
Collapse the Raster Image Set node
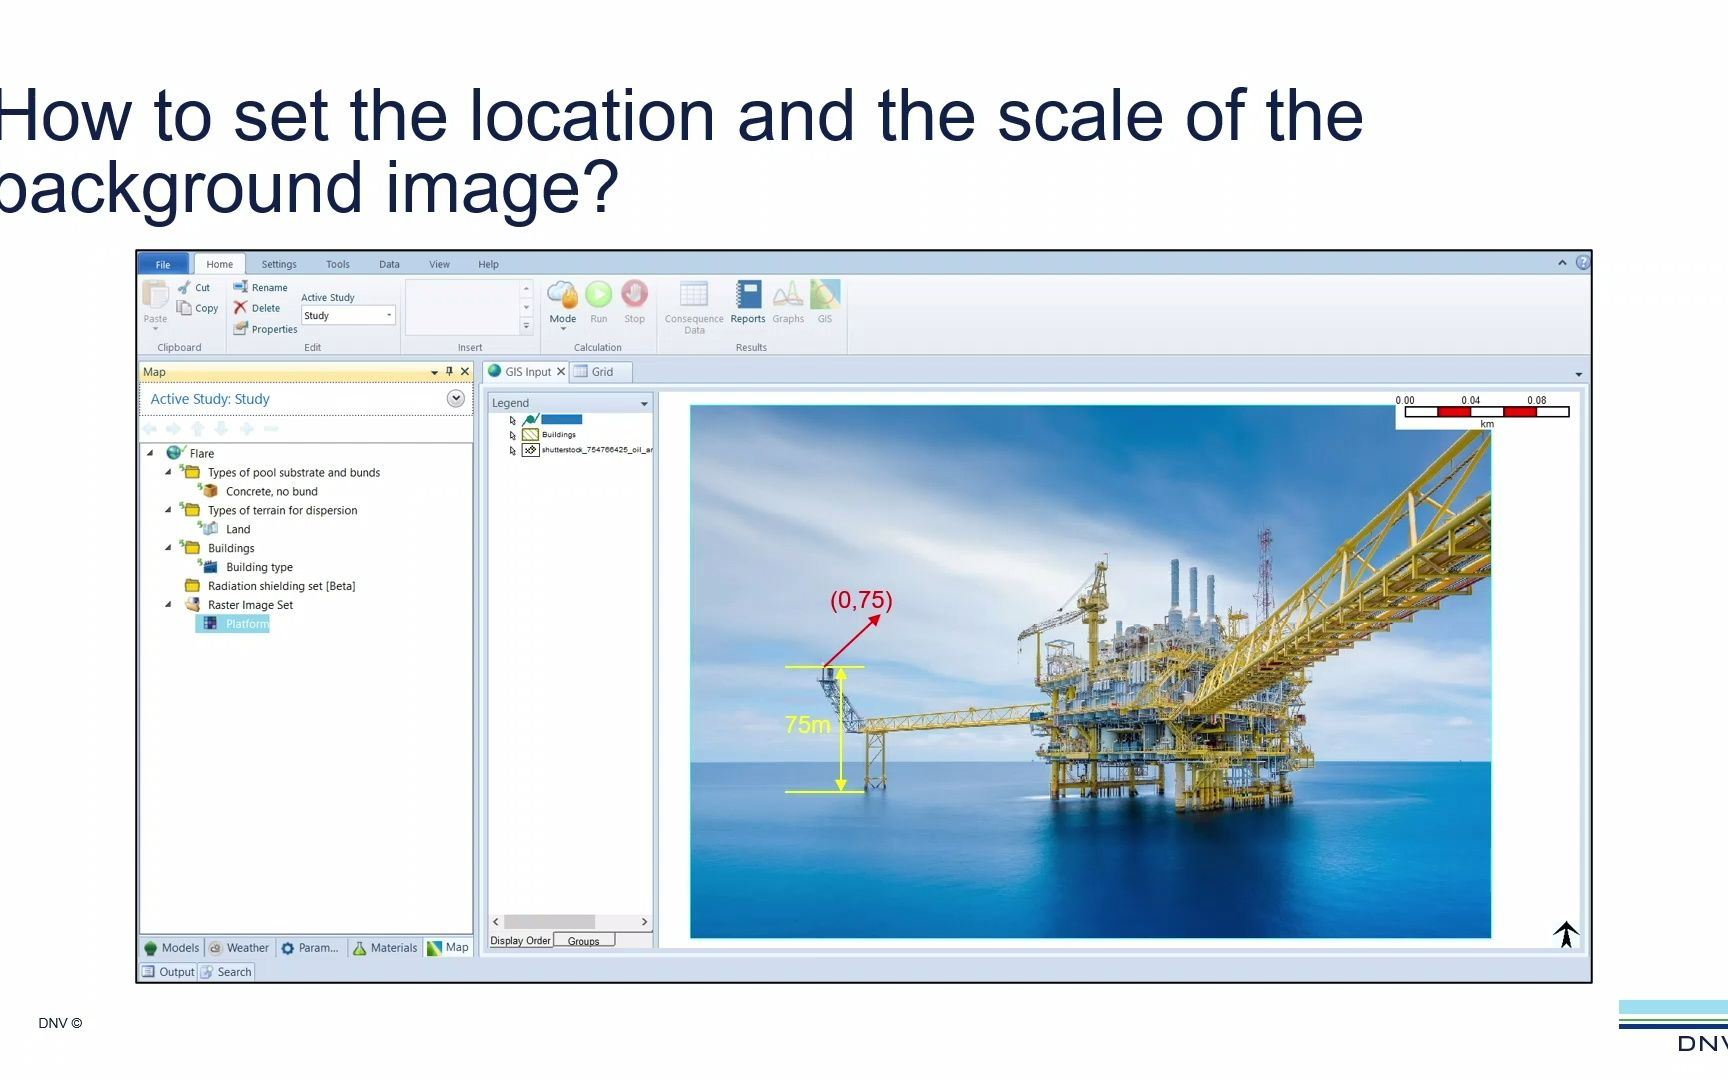168,605
